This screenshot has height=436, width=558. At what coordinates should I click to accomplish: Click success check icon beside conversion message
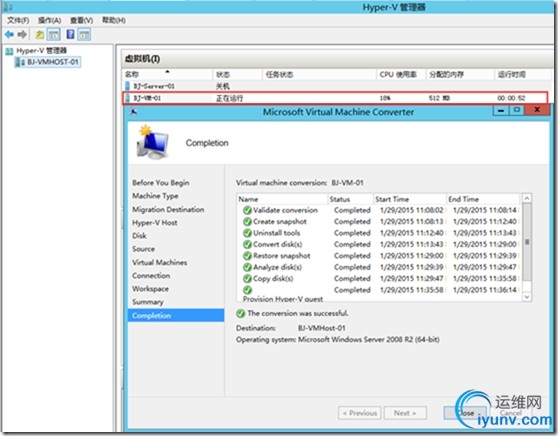(x=241, y=313)
